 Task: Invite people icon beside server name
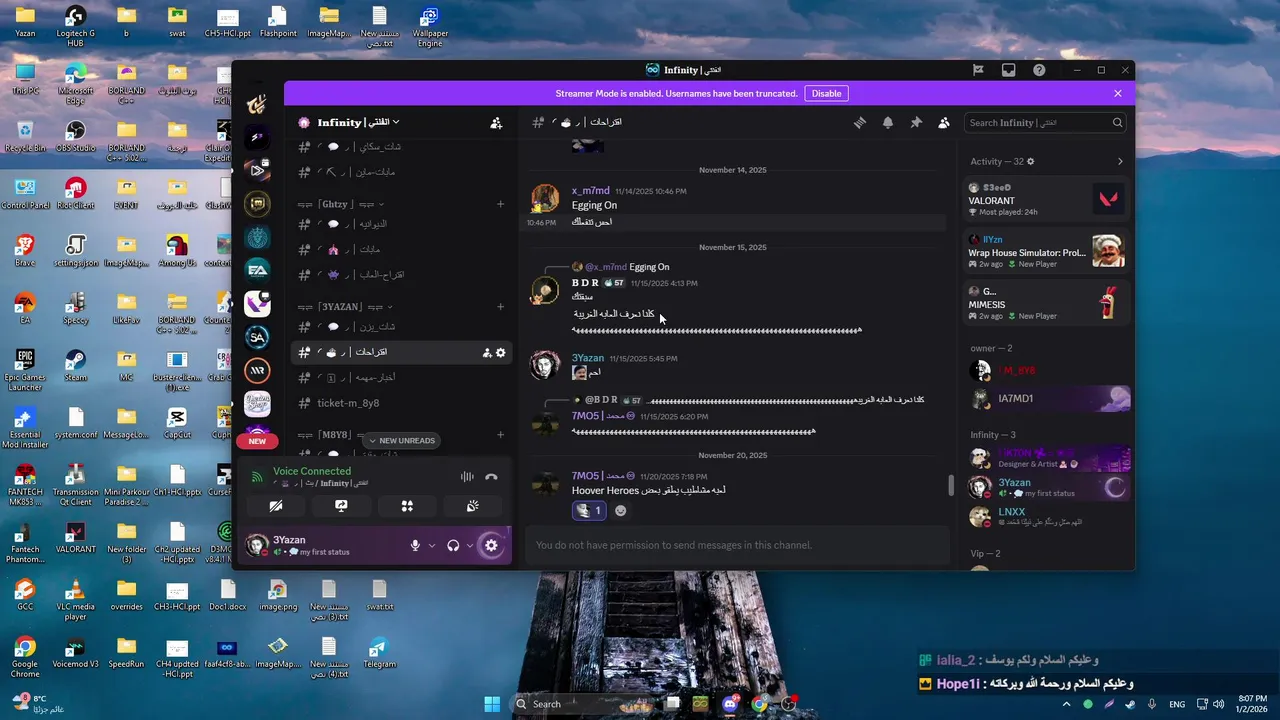click(x=496, y=123)
